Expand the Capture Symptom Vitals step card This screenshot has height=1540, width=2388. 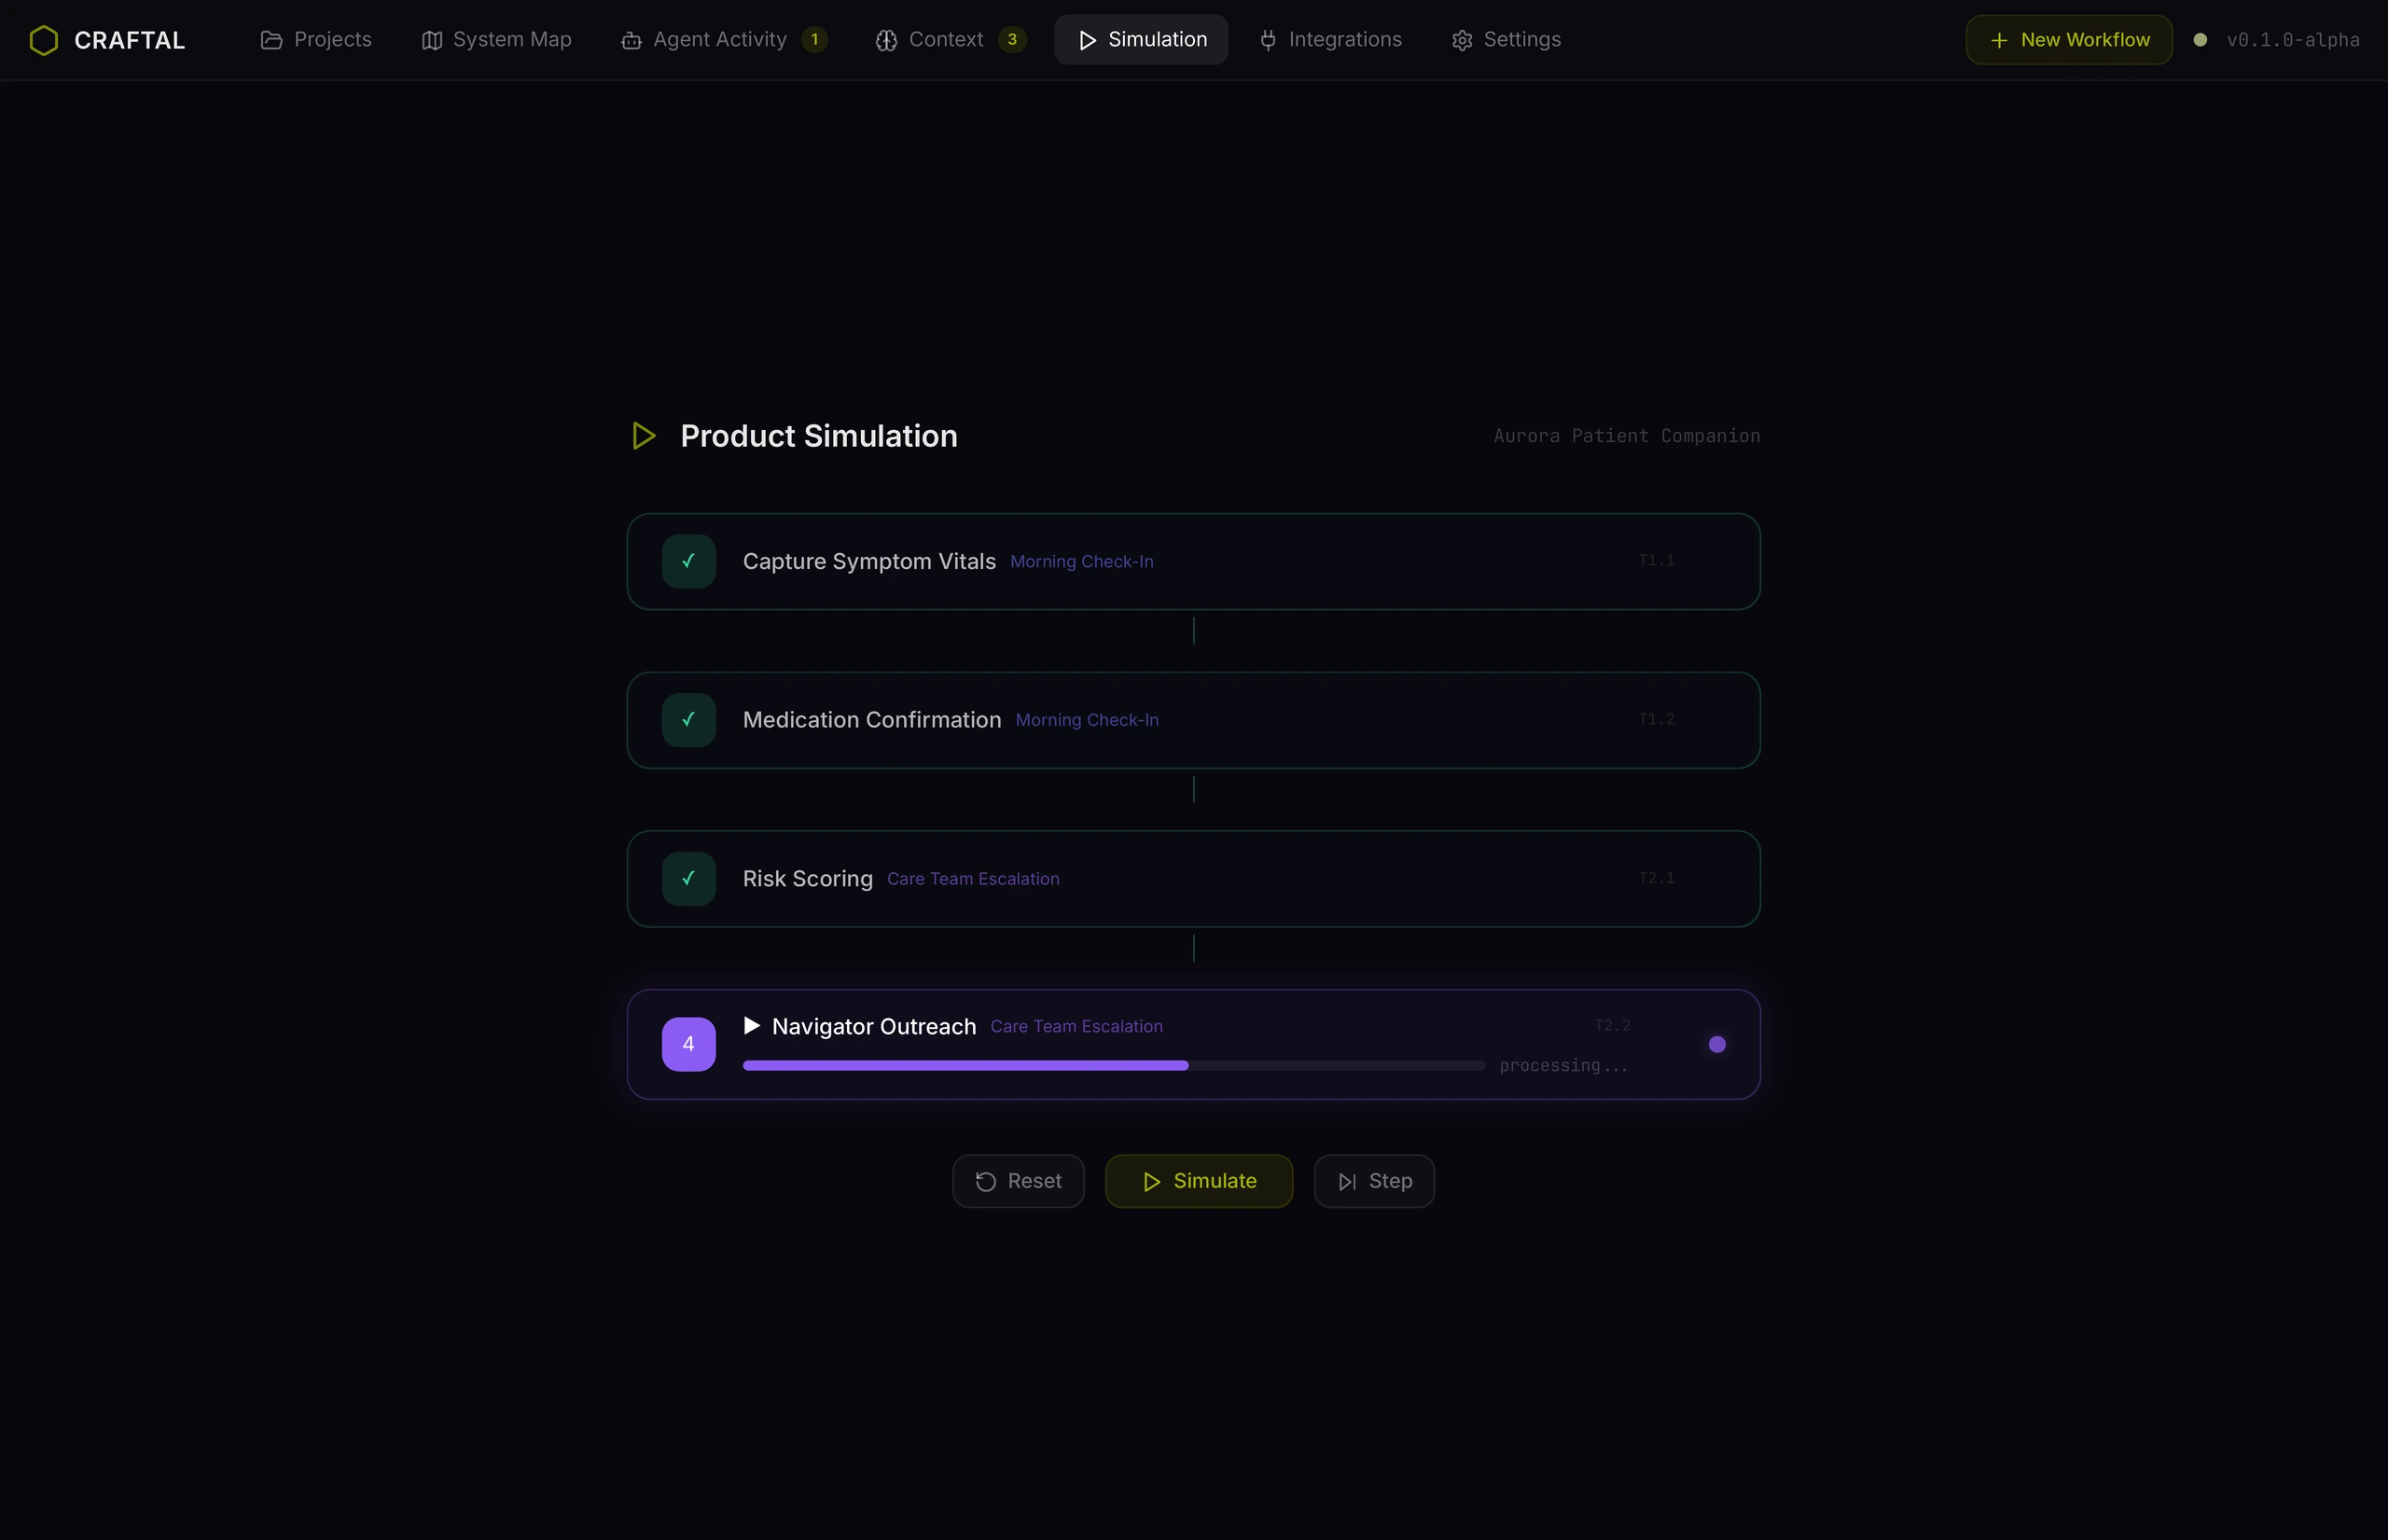click(x=1193, y=561)
